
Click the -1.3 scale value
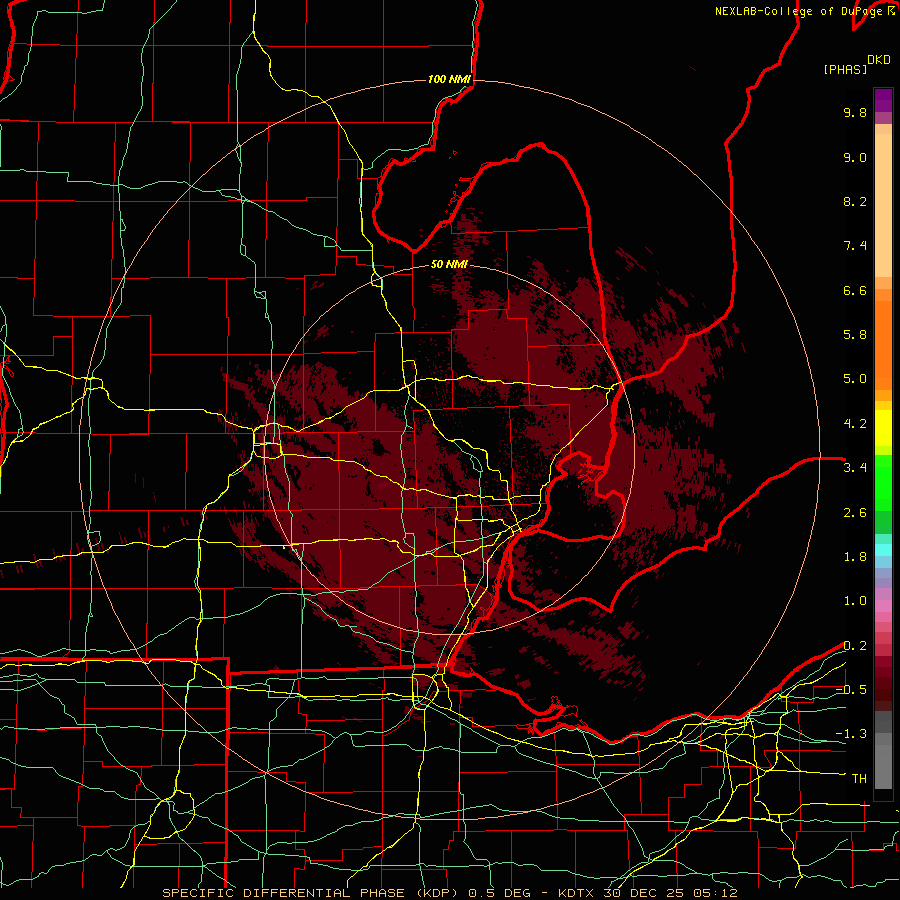pyautogui.click(x=851, y=734)
